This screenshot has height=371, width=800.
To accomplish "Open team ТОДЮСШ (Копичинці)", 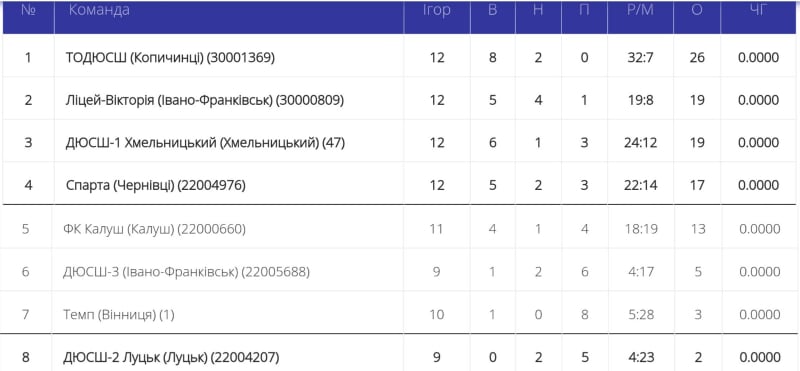I will point(170,58).
